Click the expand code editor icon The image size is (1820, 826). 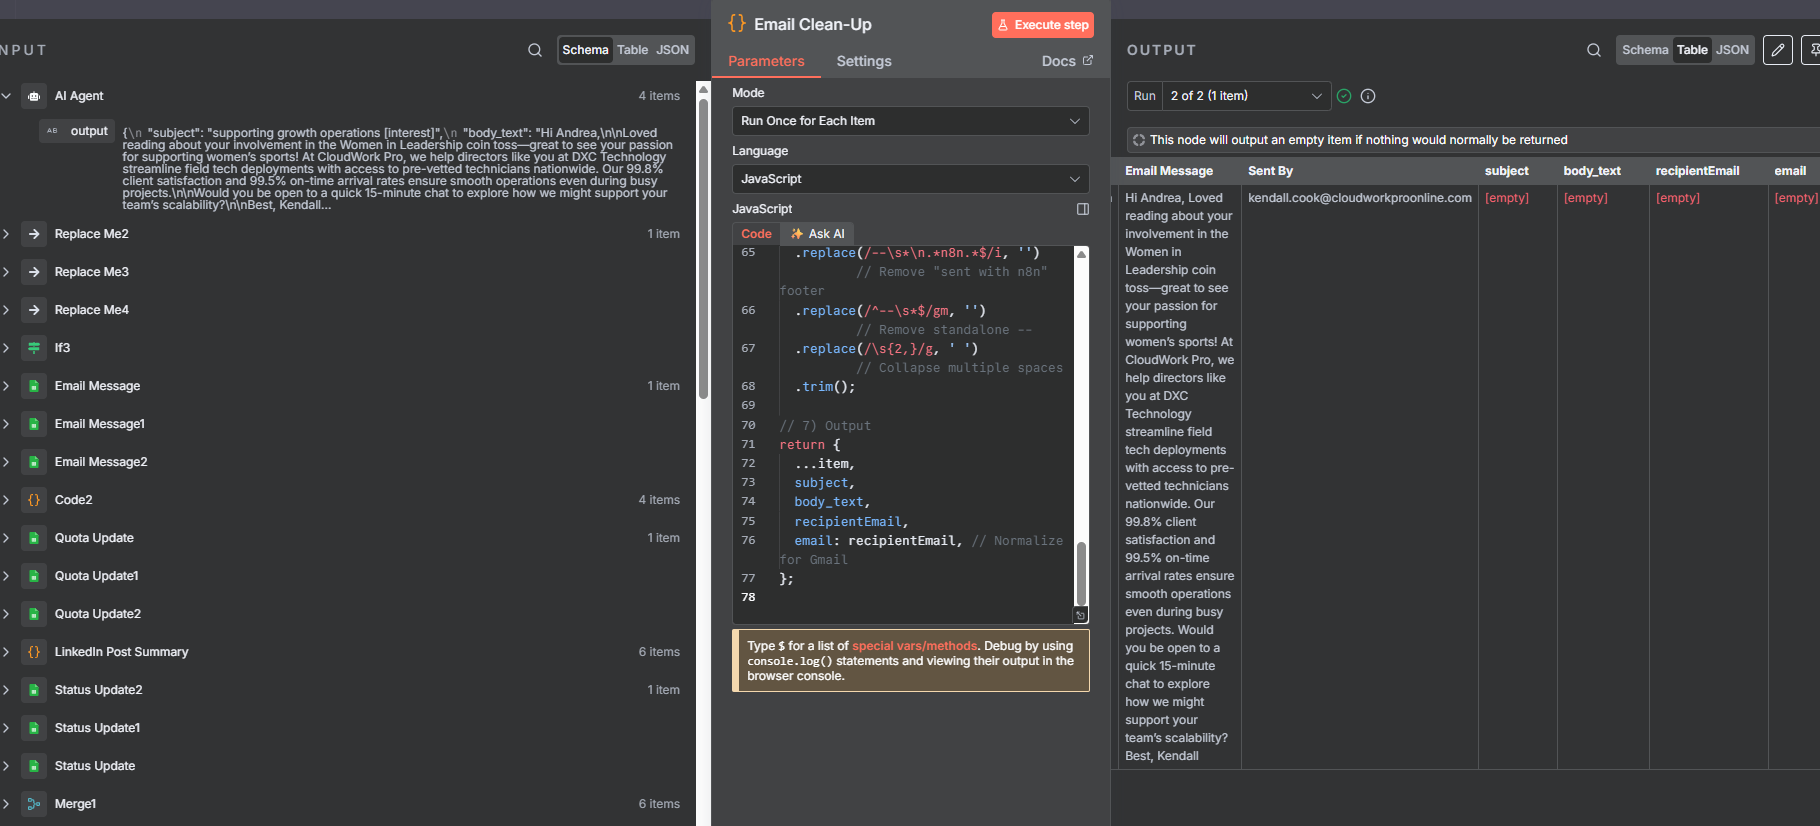[x=1082, y=209]
